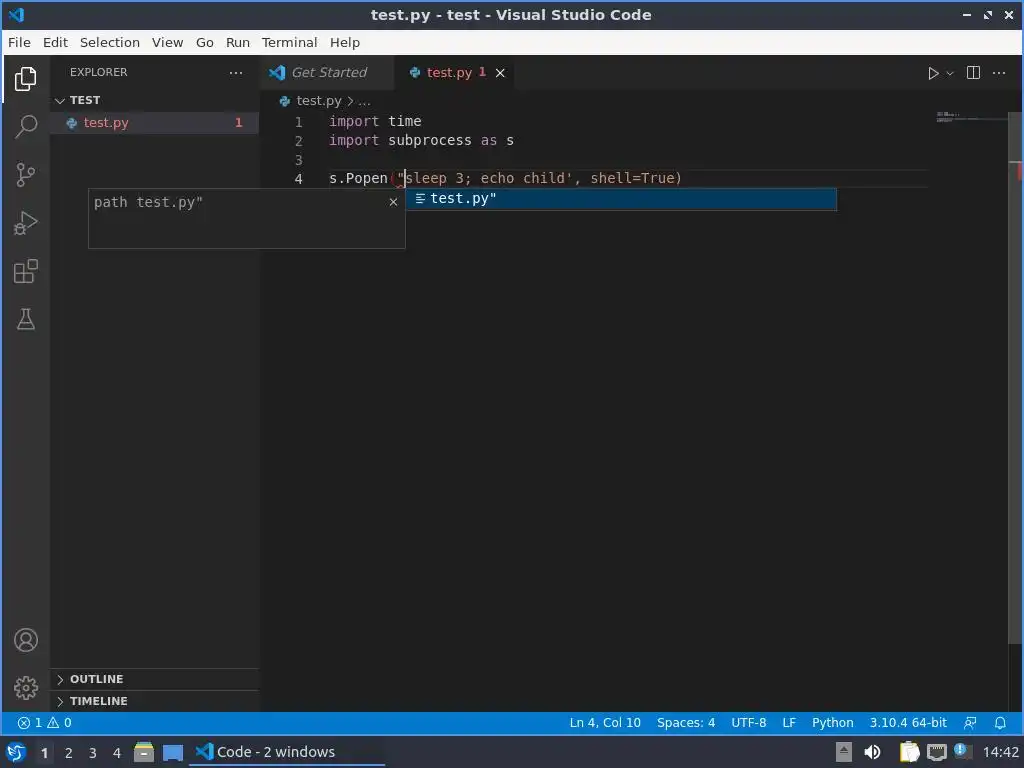This screenshot has height=768, width=1024.
Task: Close the suggestion details widget
Action: pos(393,202)
